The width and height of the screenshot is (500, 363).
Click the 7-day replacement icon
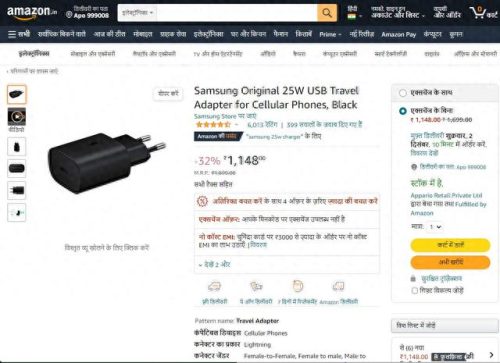tap(298, 286)
